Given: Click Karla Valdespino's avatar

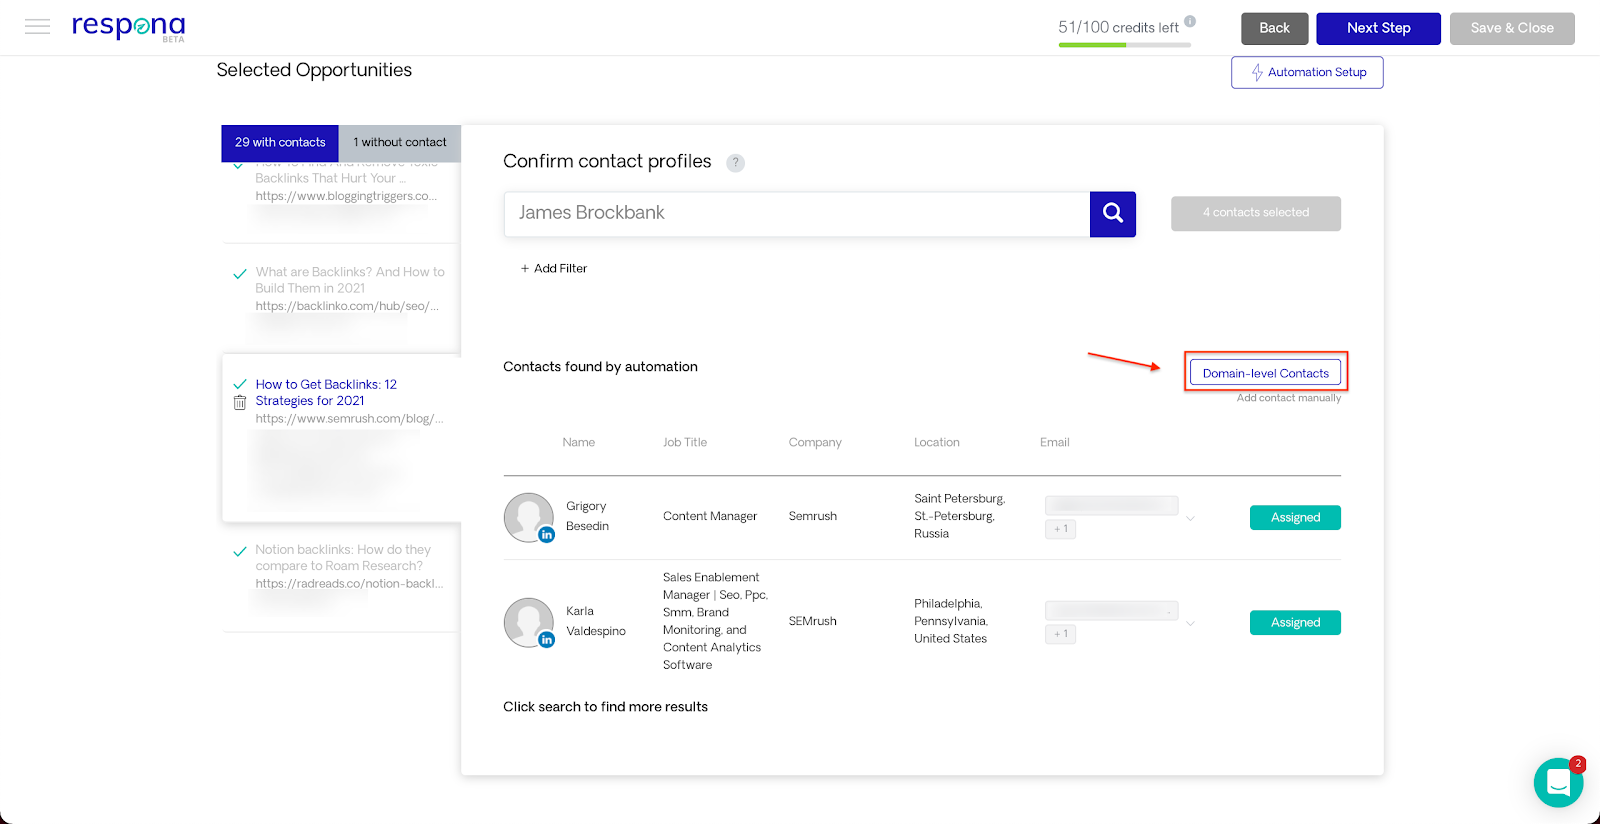Looking at the screenshot, I should click(528, 622).
